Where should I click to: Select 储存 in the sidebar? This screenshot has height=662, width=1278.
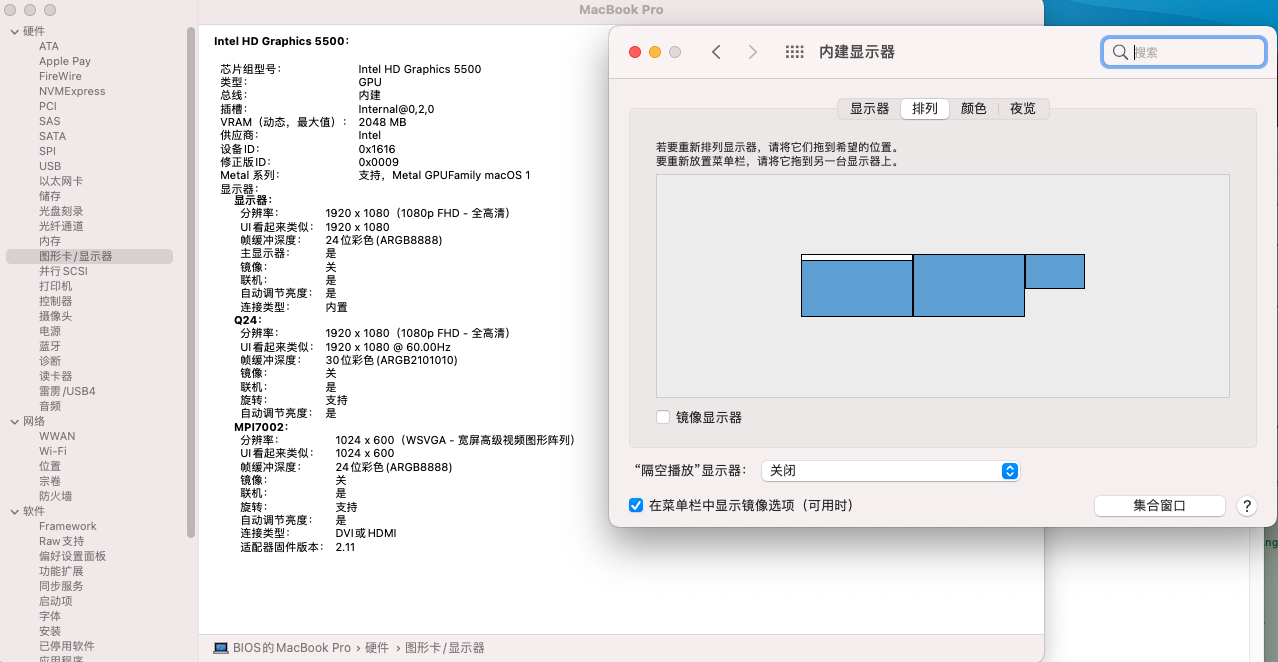(50, 196)
